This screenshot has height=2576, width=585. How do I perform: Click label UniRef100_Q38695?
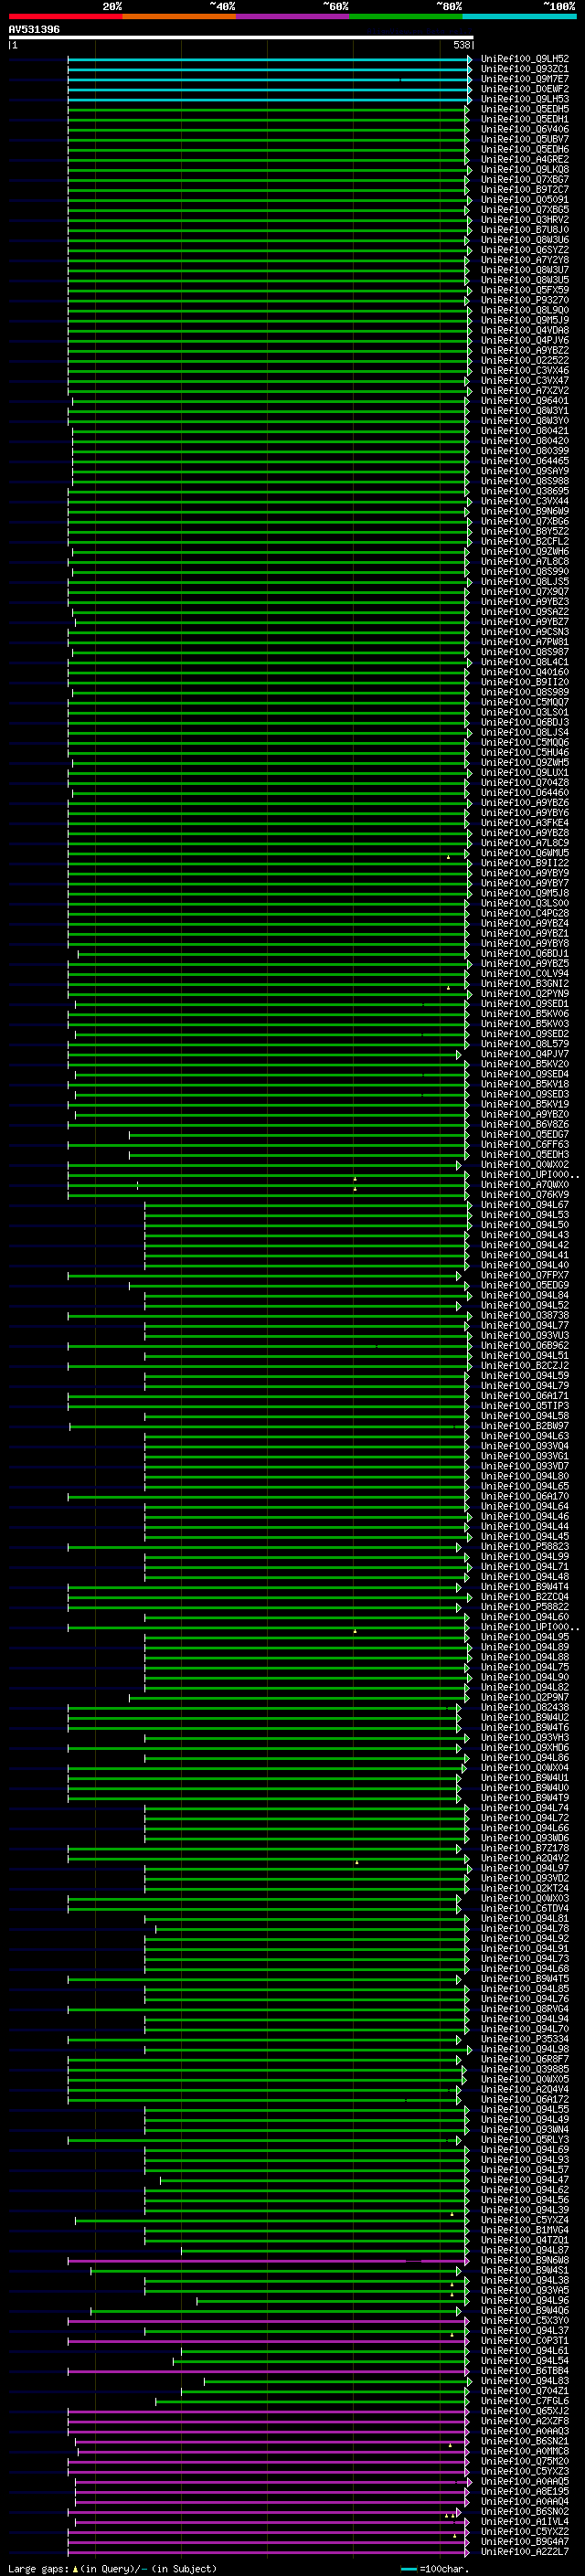[524, 491]
